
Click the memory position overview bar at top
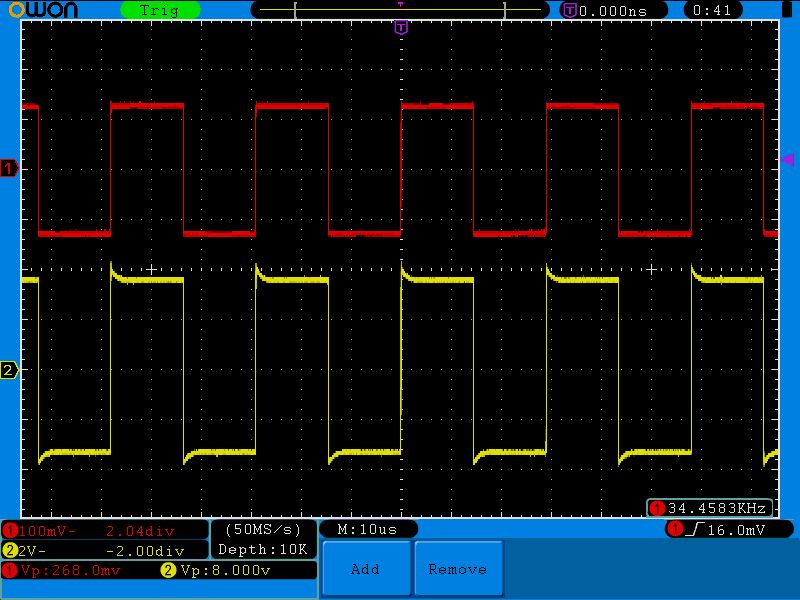(400, 10)
